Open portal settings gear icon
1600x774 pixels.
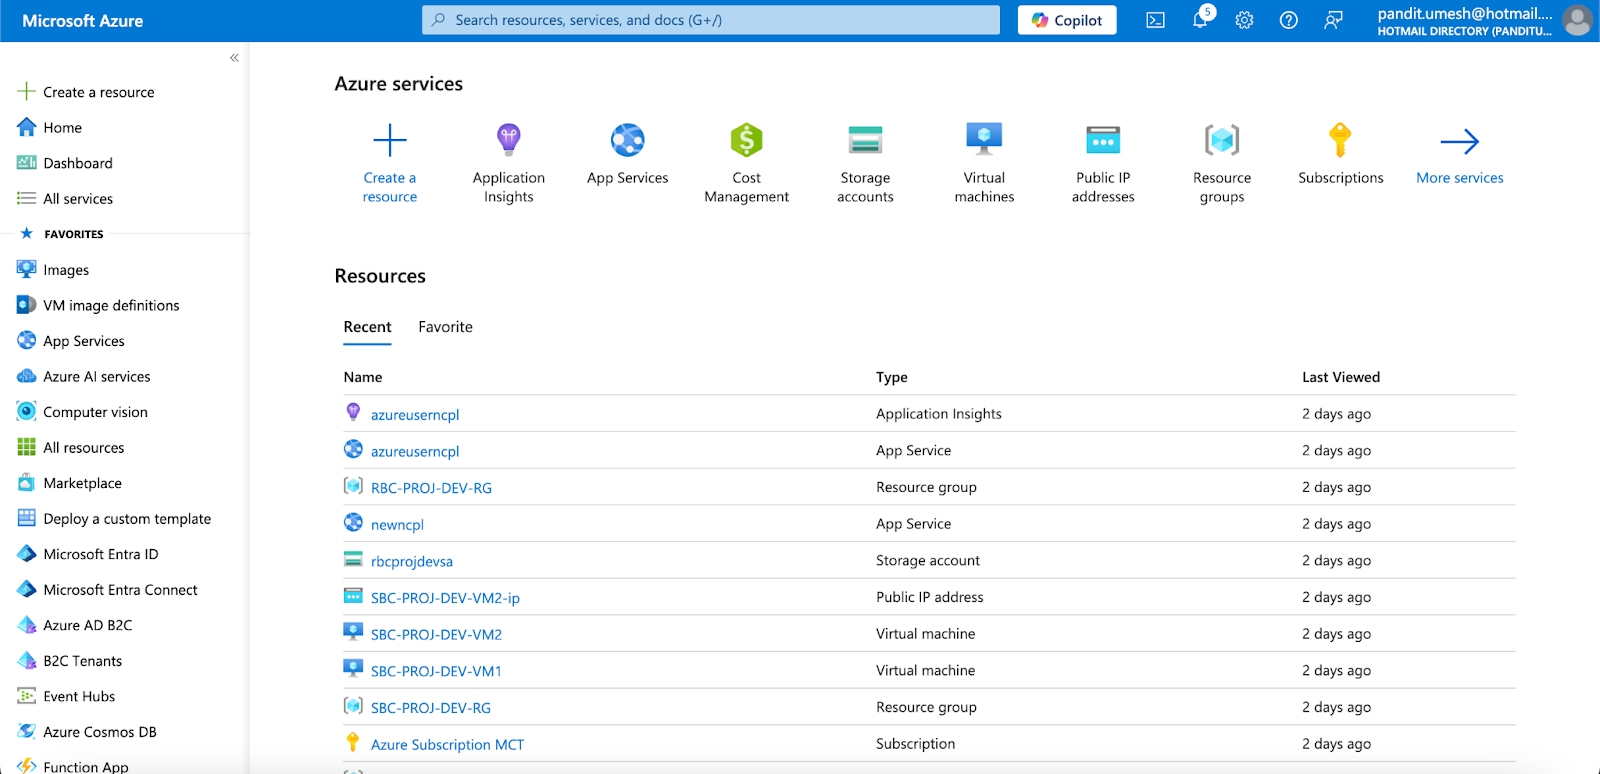pyautogui.click(x=1244, y=20)
